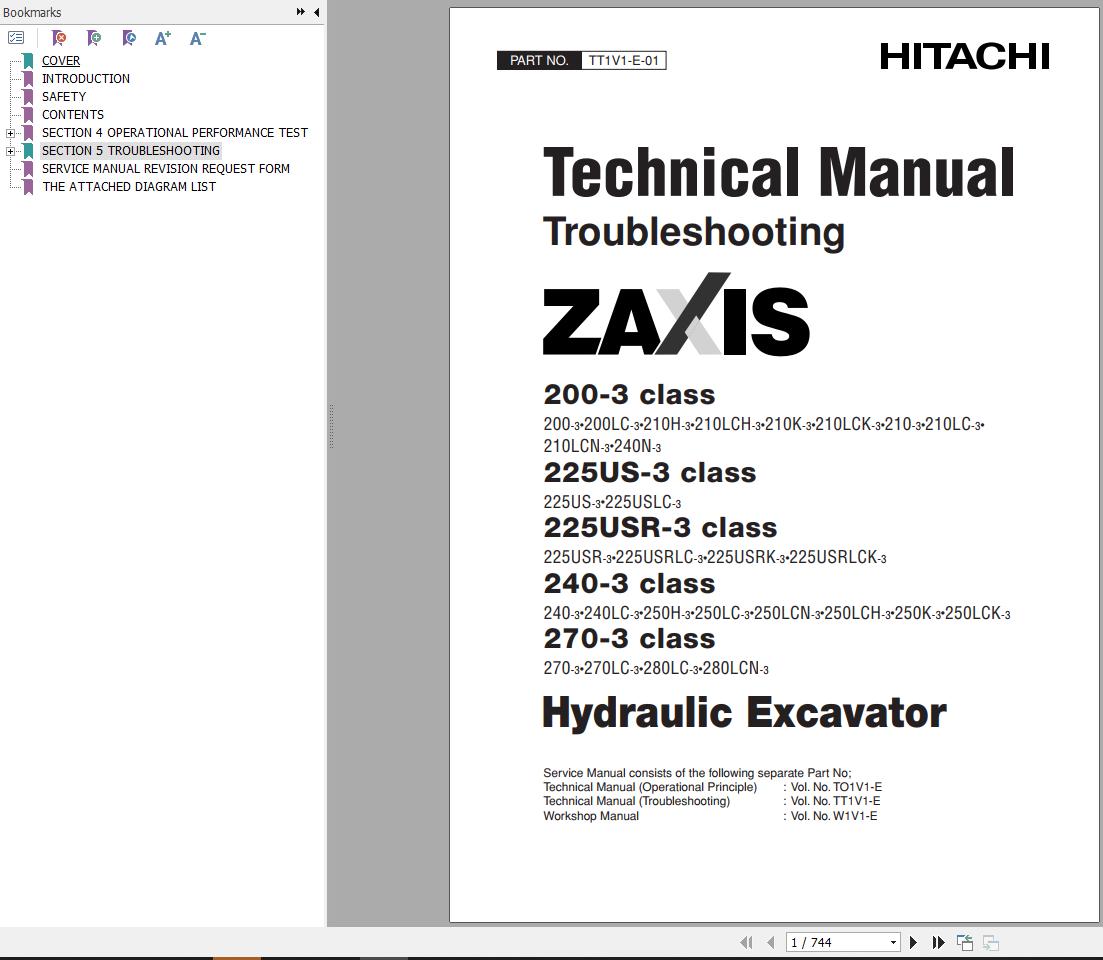The width and height of the screenshot is (1103, 960).
Task: Click the text Vol. No. TO1V1-E
Action: tap(836, 787)
